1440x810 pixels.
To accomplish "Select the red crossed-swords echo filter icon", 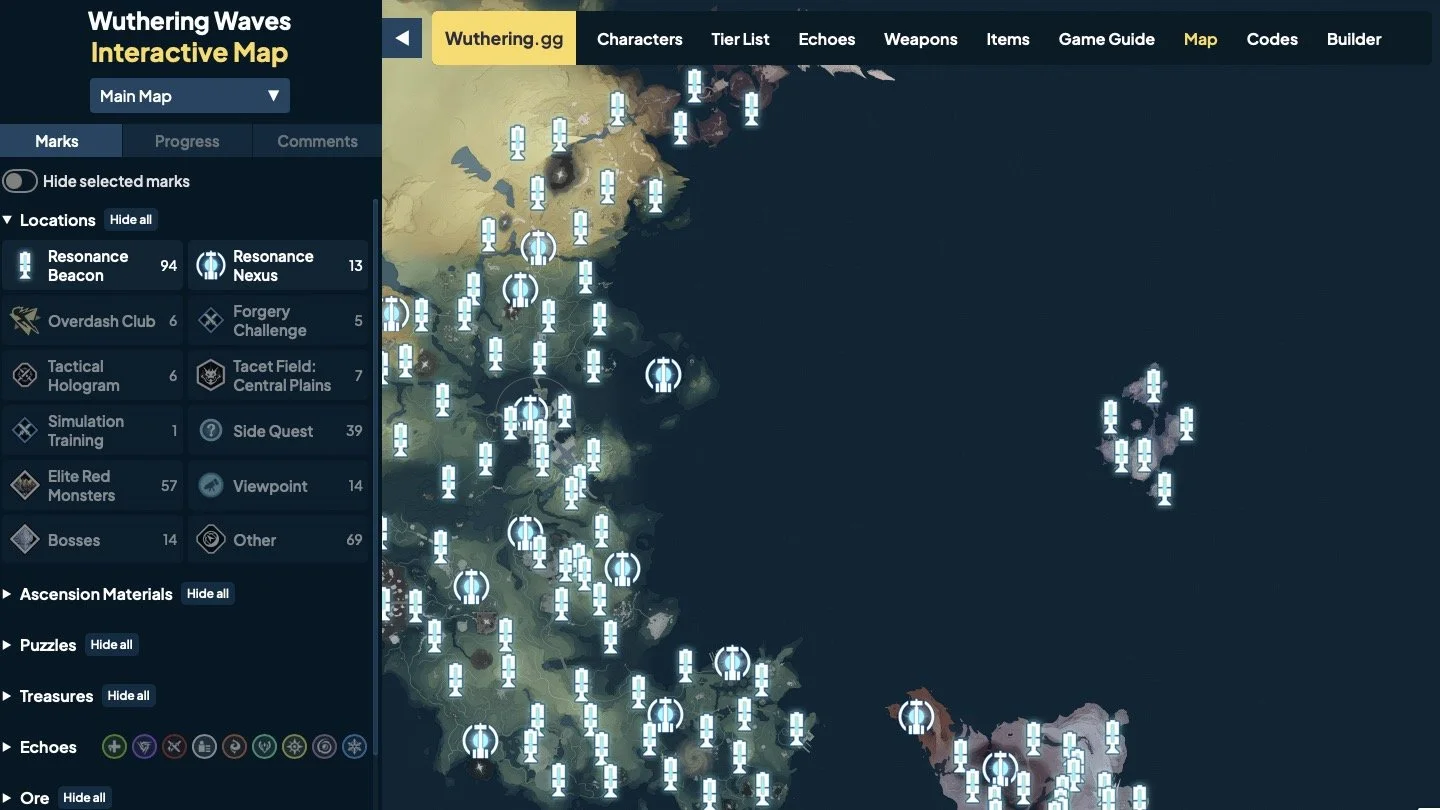I will pos(175,747).
